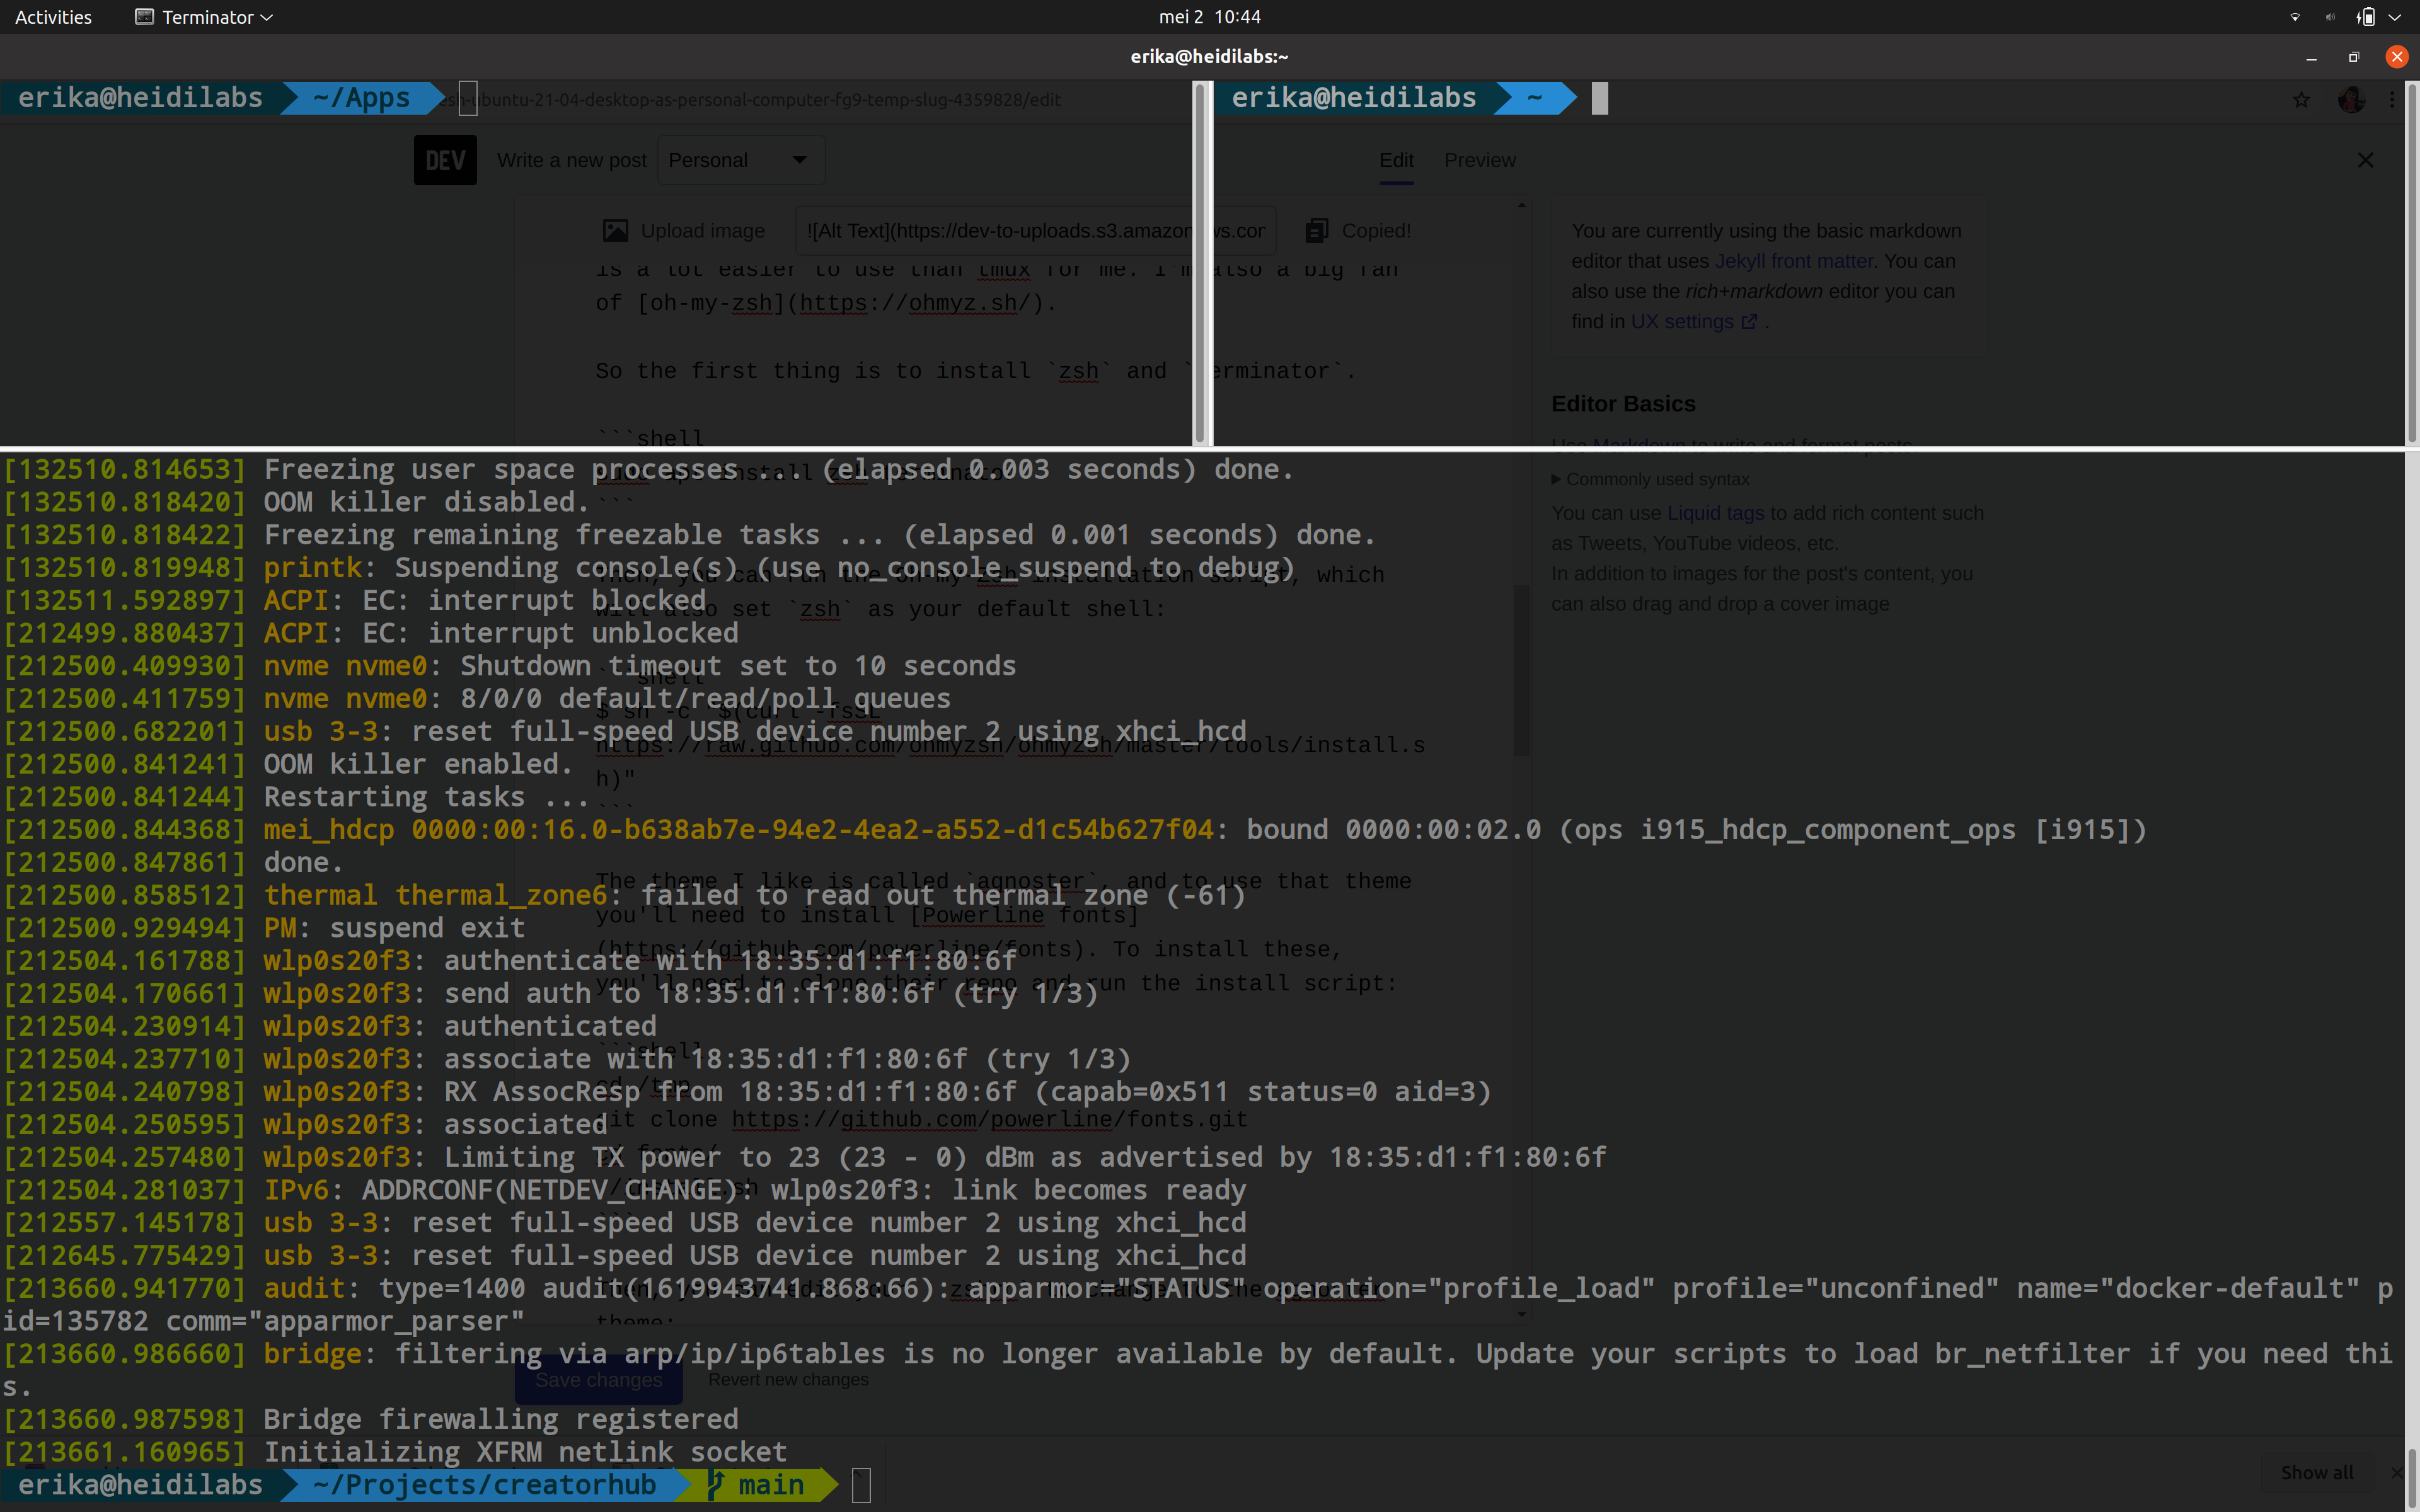The image size is (2420, 1512).
Task: Open the Personal dropdown in the browser behind
Action: (x=740, y=160)
